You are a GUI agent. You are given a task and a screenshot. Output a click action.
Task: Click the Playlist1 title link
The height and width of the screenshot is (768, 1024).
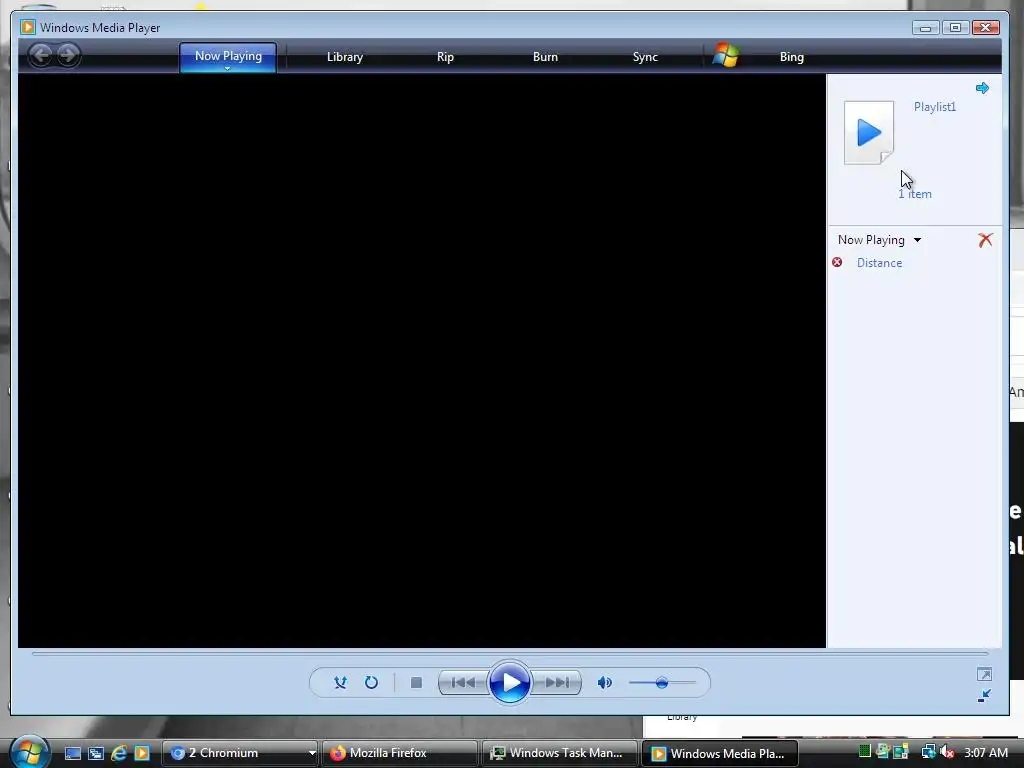(935, 106)
